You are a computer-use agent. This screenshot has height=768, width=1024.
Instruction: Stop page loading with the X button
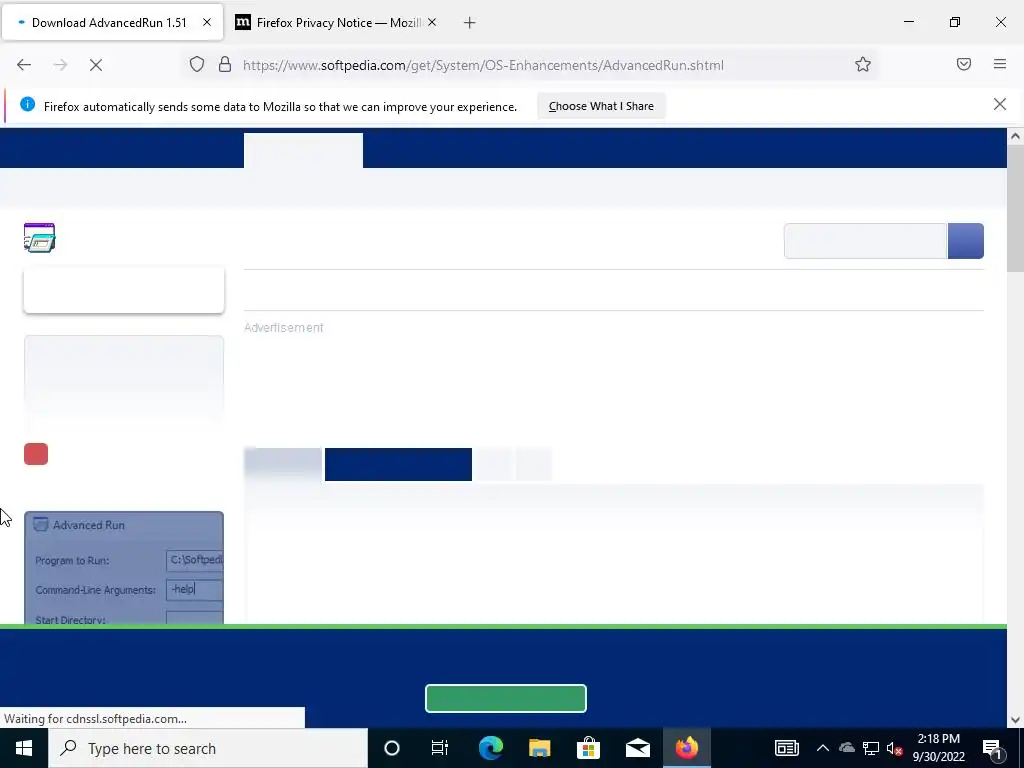tap(96, 65)
